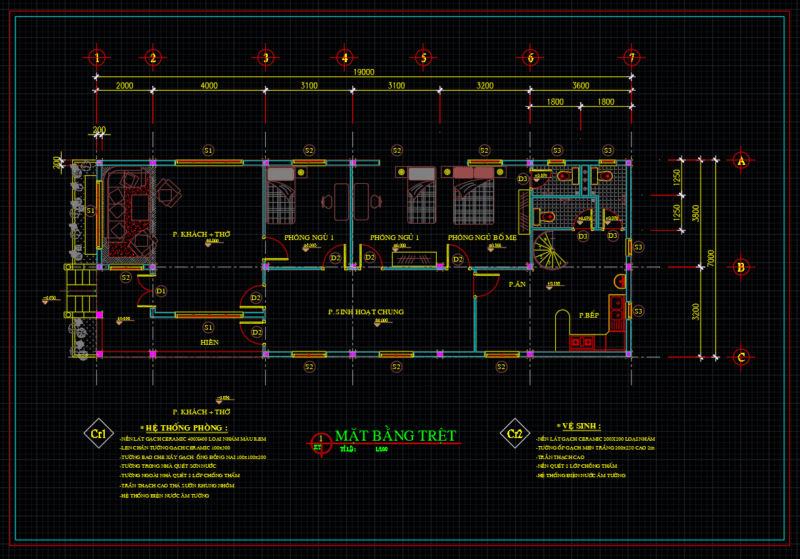
Task: Select the VỆ SINH notes heading
Action: (575, 426)
